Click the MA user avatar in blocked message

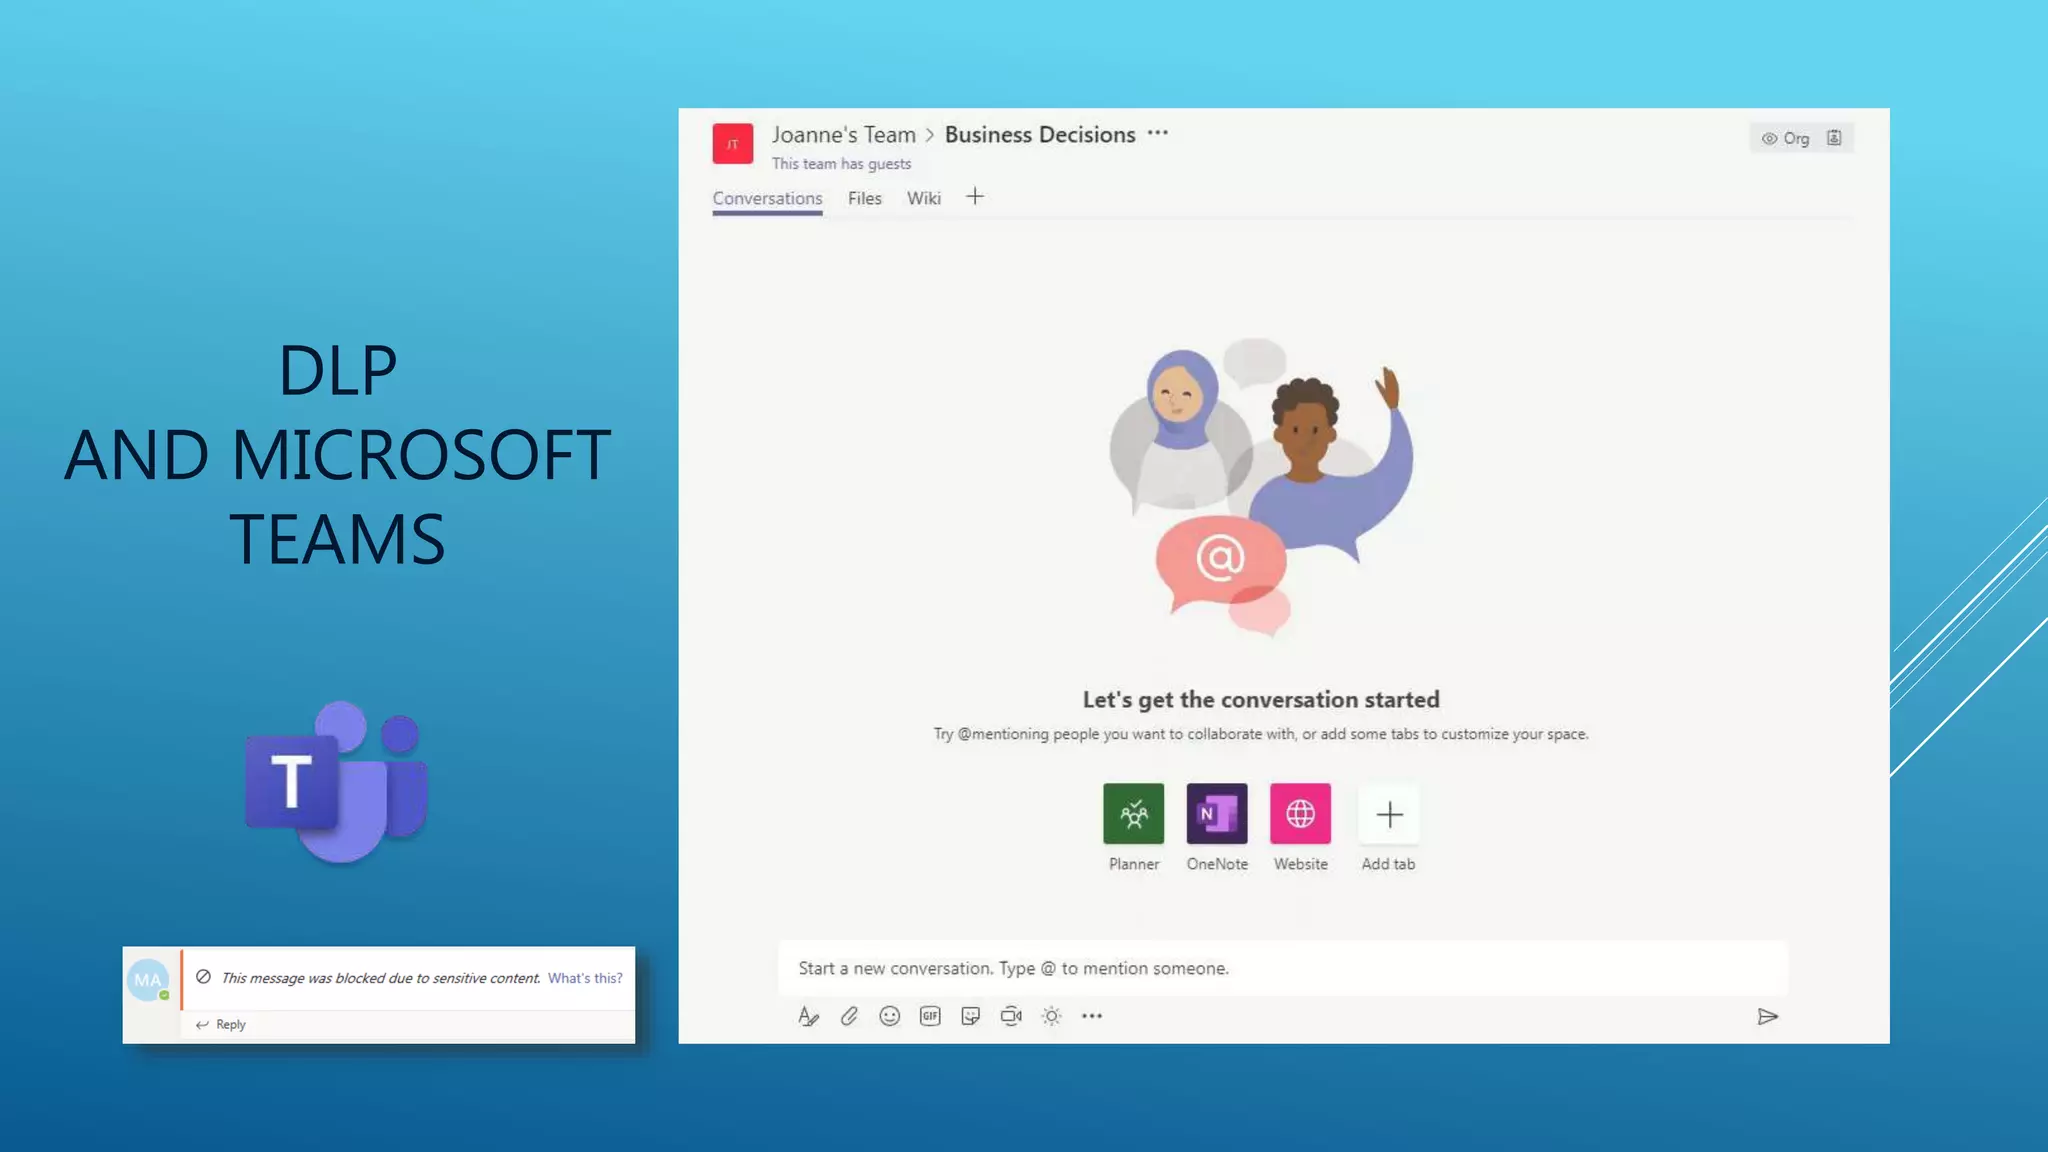[x=148, y=980]
